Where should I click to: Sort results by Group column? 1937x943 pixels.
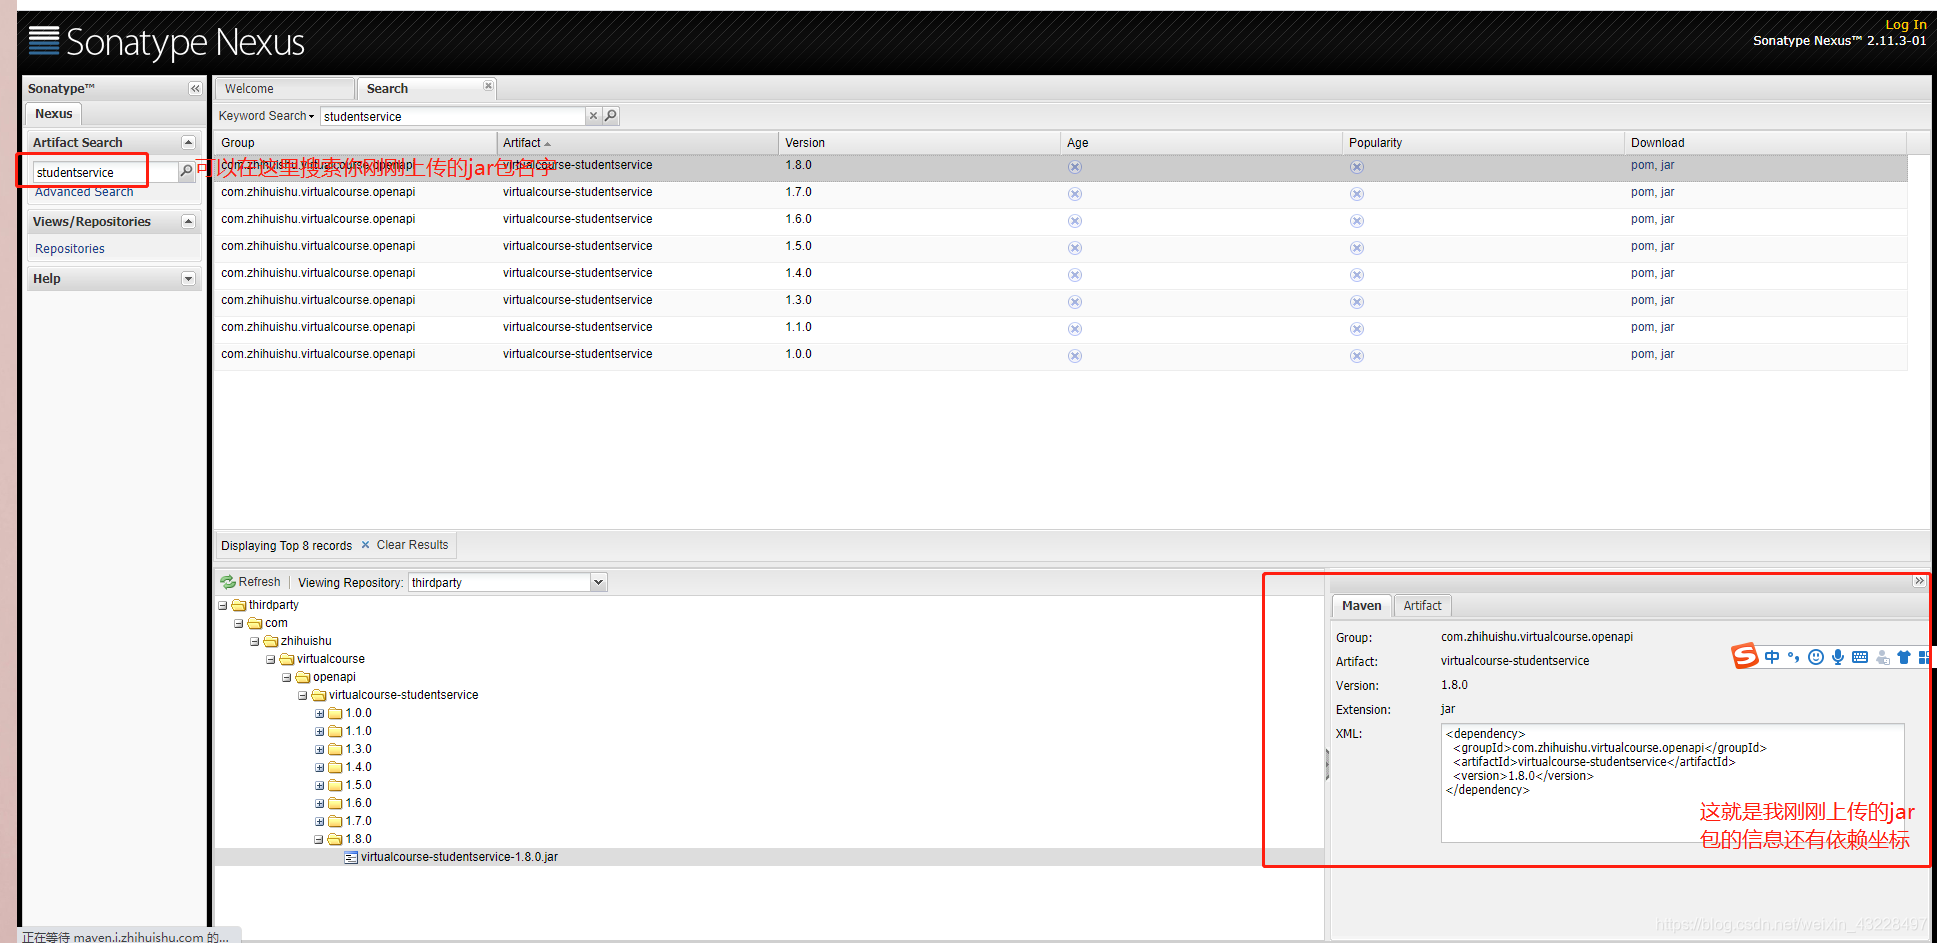[355, 143]
